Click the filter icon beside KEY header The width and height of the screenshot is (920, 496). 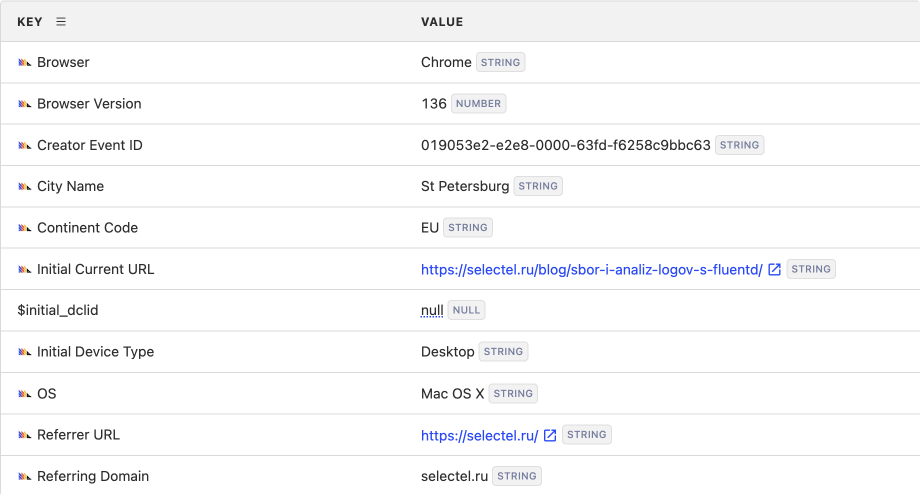[x=61, y=21]
